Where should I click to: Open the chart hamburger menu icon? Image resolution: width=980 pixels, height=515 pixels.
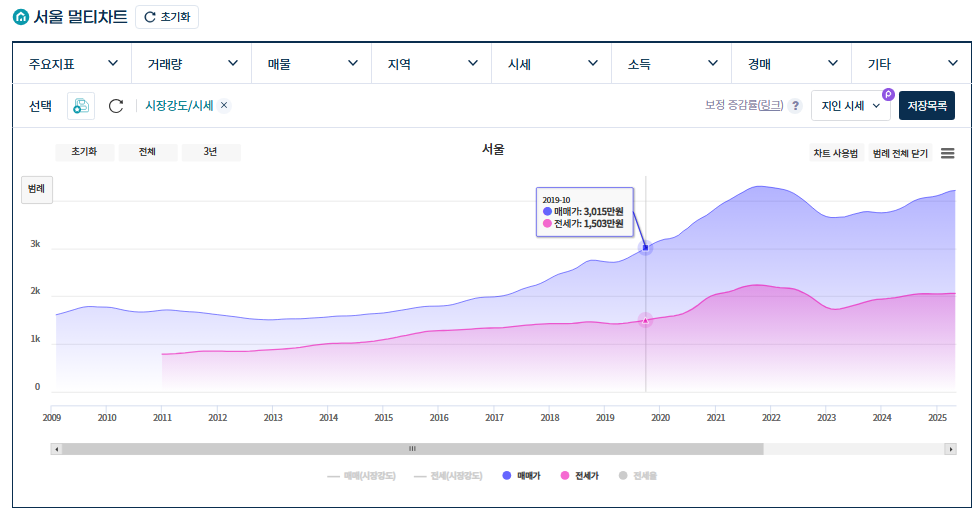[948, 153]
